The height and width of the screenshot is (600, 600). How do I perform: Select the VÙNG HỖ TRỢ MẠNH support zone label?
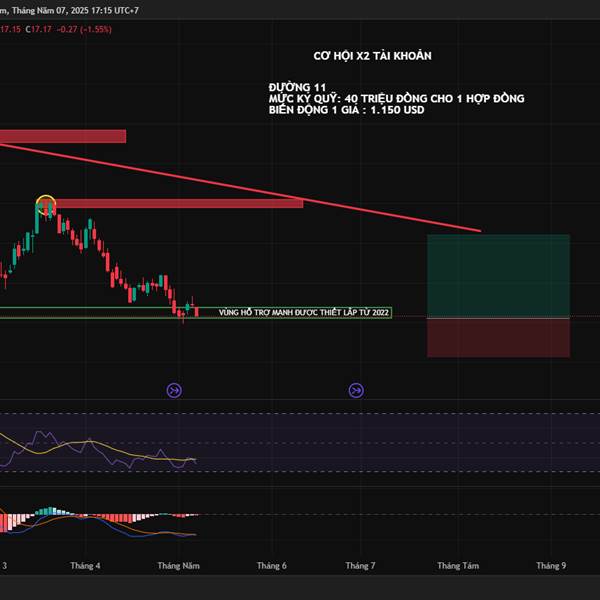tap(303, 313)
